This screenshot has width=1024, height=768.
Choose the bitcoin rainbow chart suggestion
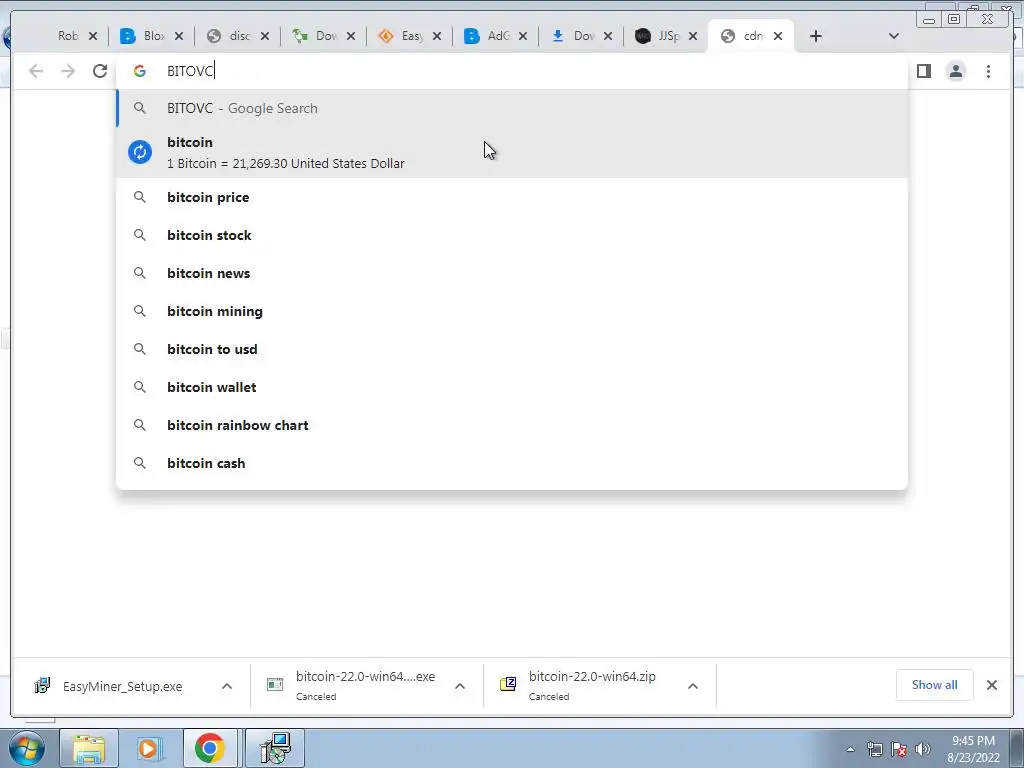(513, 424)
